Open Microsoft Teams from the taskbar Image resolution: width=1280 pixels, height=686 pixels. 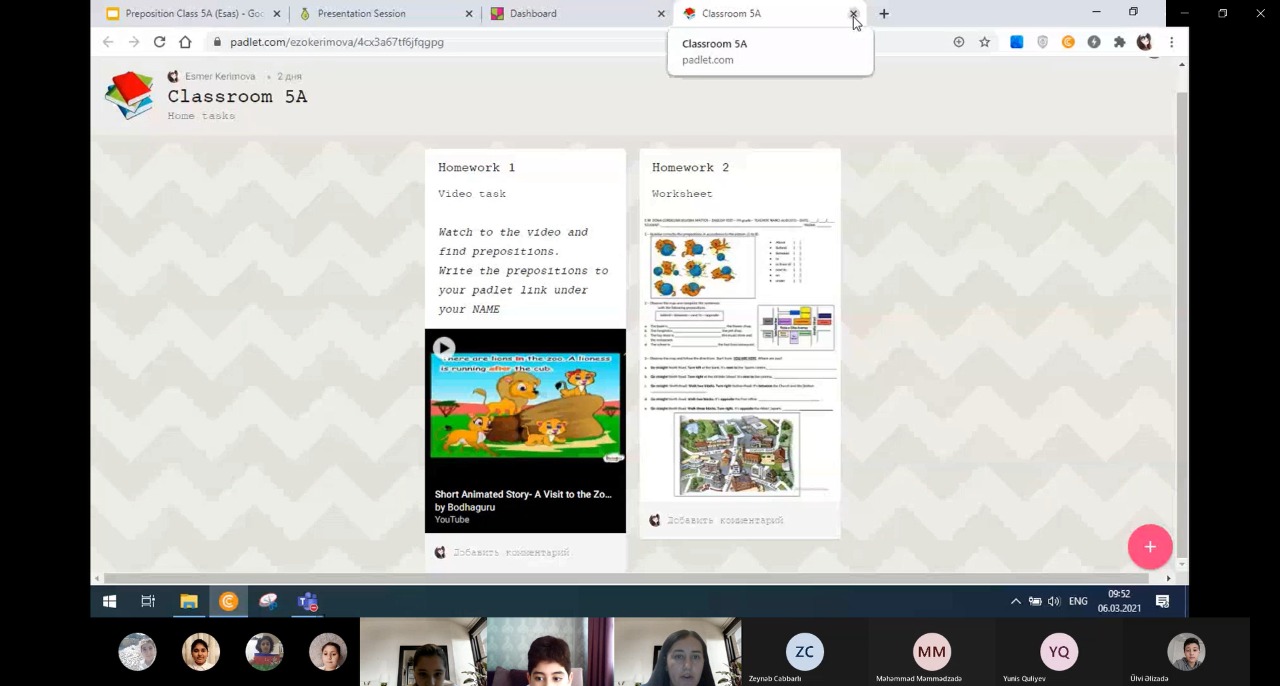coord(308,601)
